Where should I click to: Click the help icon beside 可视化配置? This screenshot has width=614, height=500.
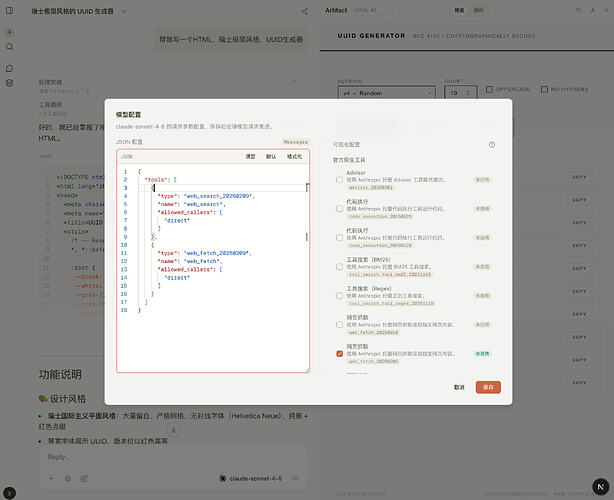(x=492, y=144)
